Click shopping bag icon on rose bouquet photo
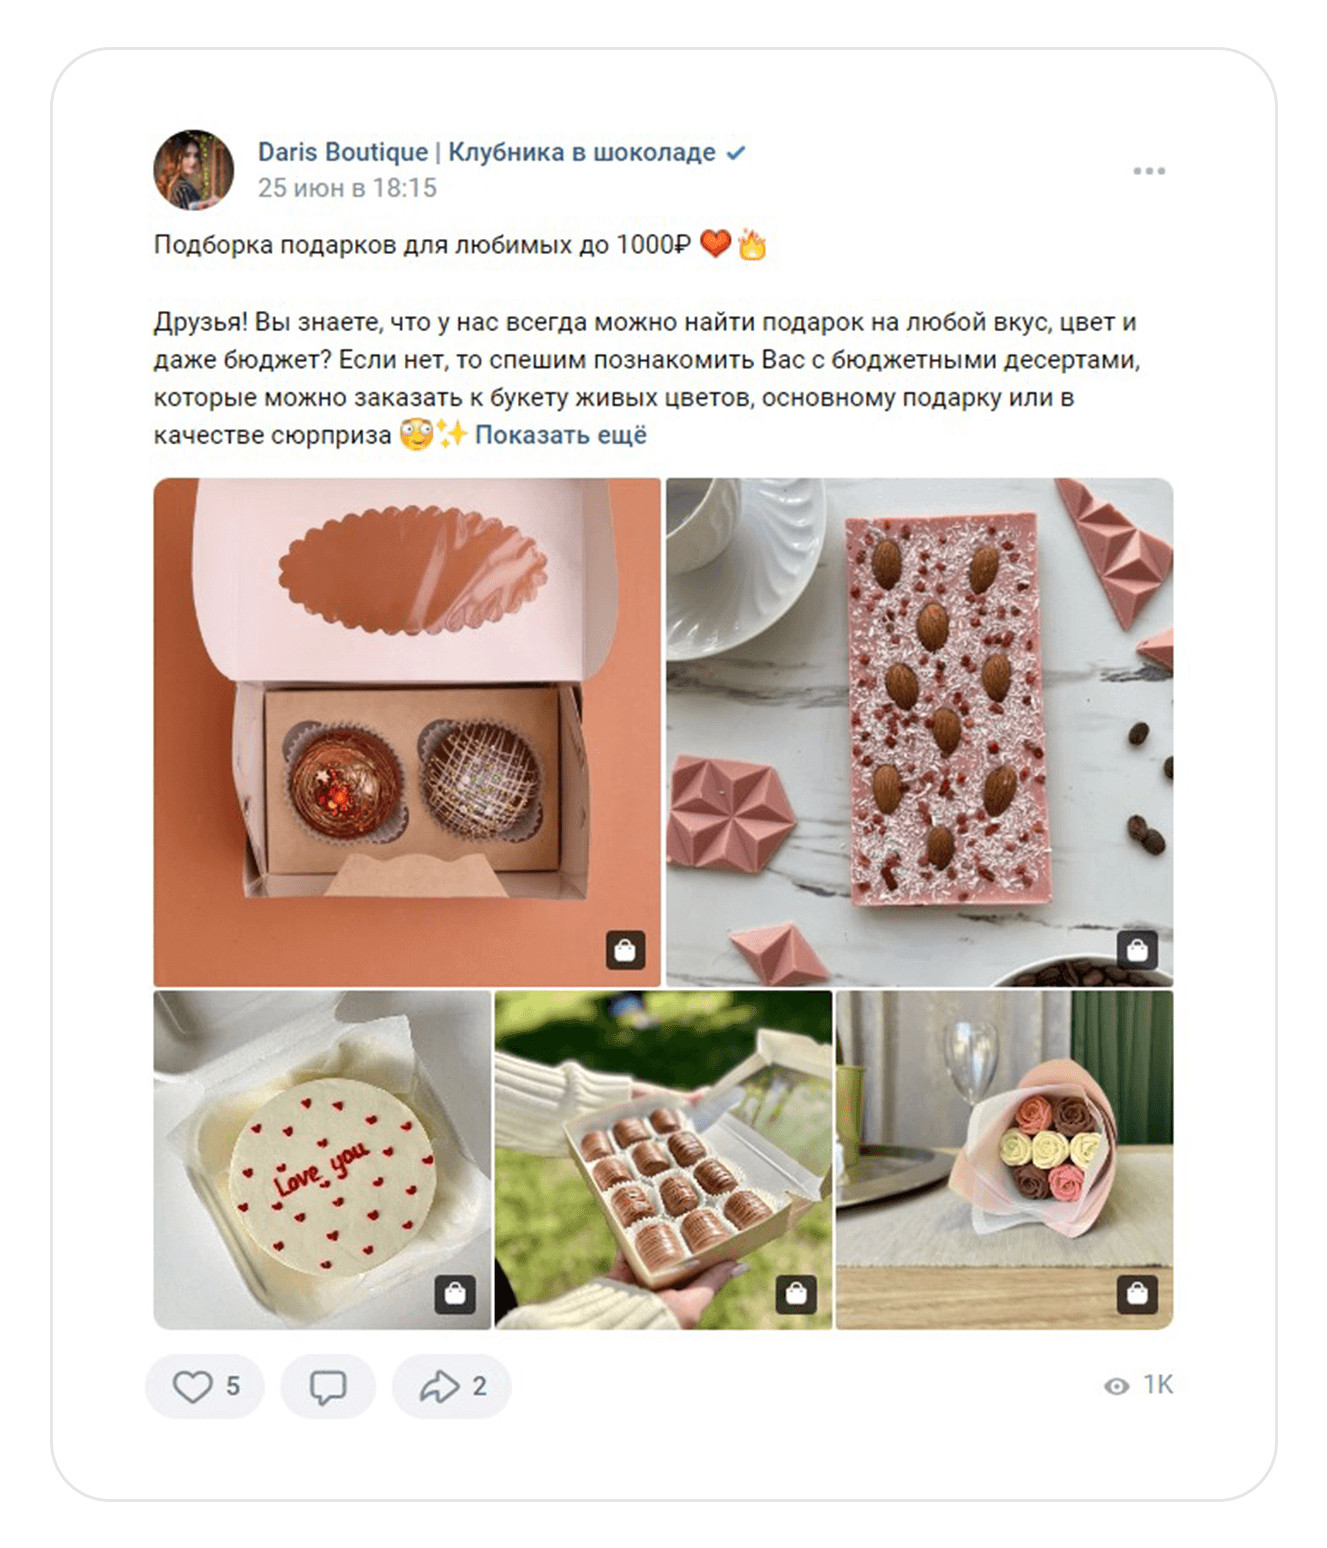 1137,1294
